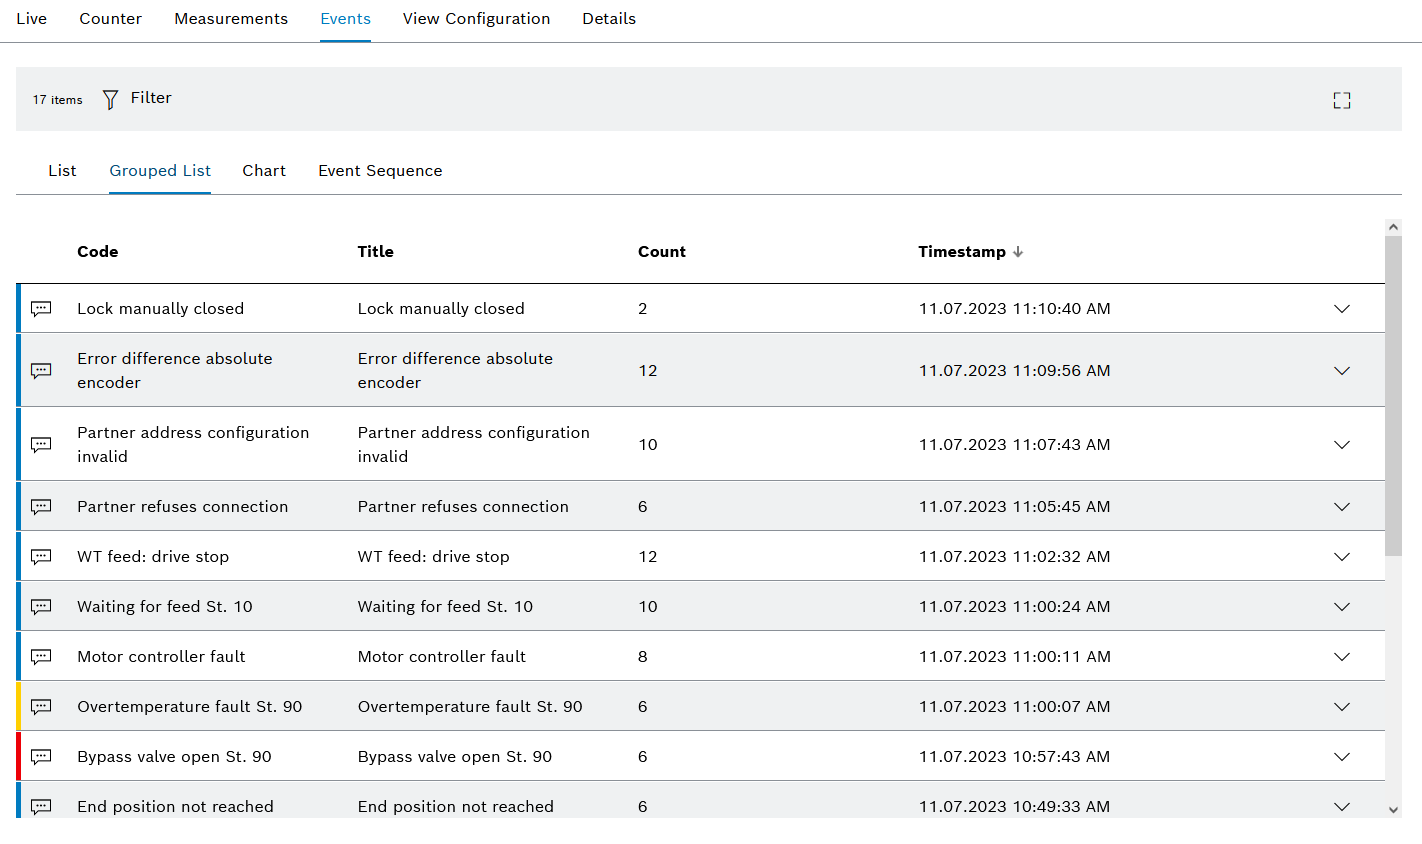Click count 2 in Lock manually closed row

(x=643, y=309)
